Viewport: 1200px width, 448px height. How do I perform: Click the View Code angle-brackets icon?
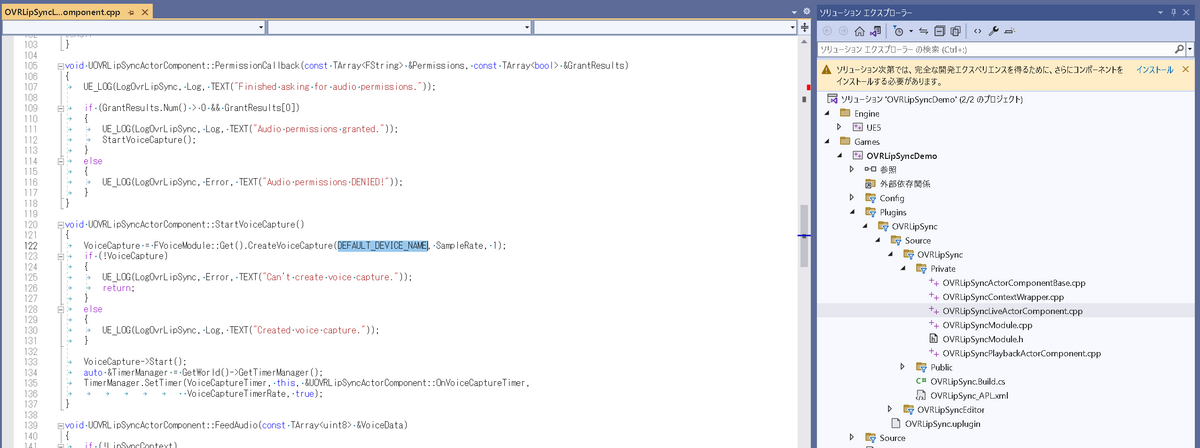pyautogui.click(x=977, y=30)
